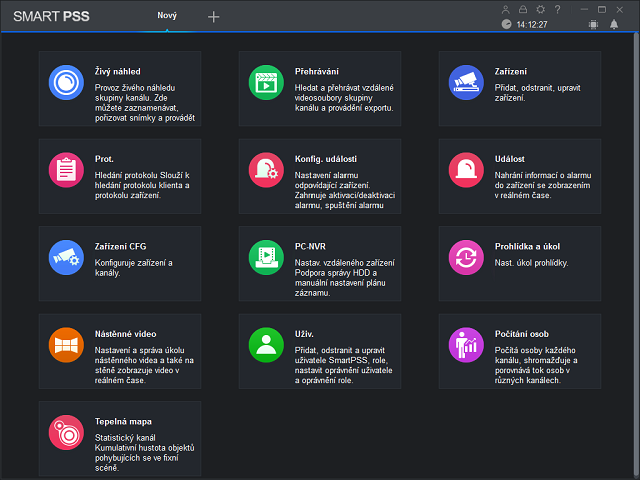Click the Zařízení CFG title
Screen dimensions: 640x480
click(120, 247)
